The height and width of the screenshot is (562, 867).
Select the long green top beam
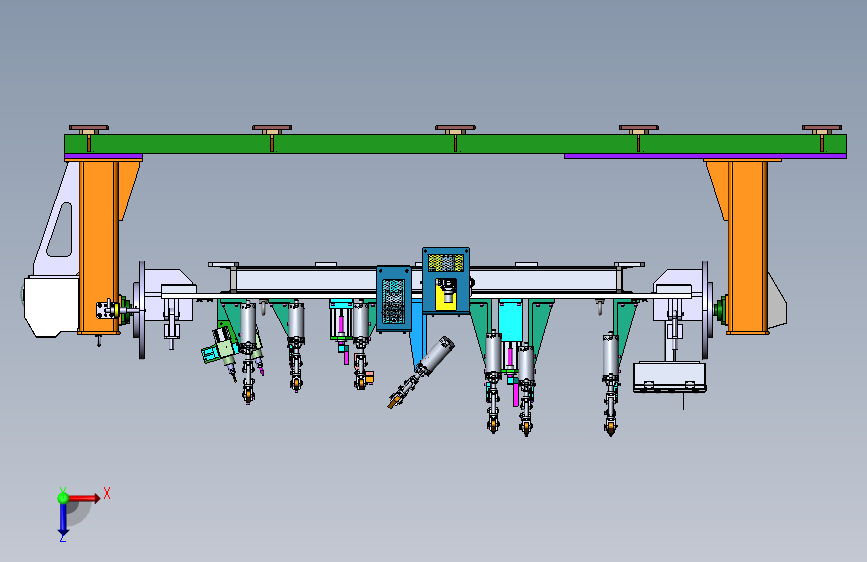coord(455,144)
